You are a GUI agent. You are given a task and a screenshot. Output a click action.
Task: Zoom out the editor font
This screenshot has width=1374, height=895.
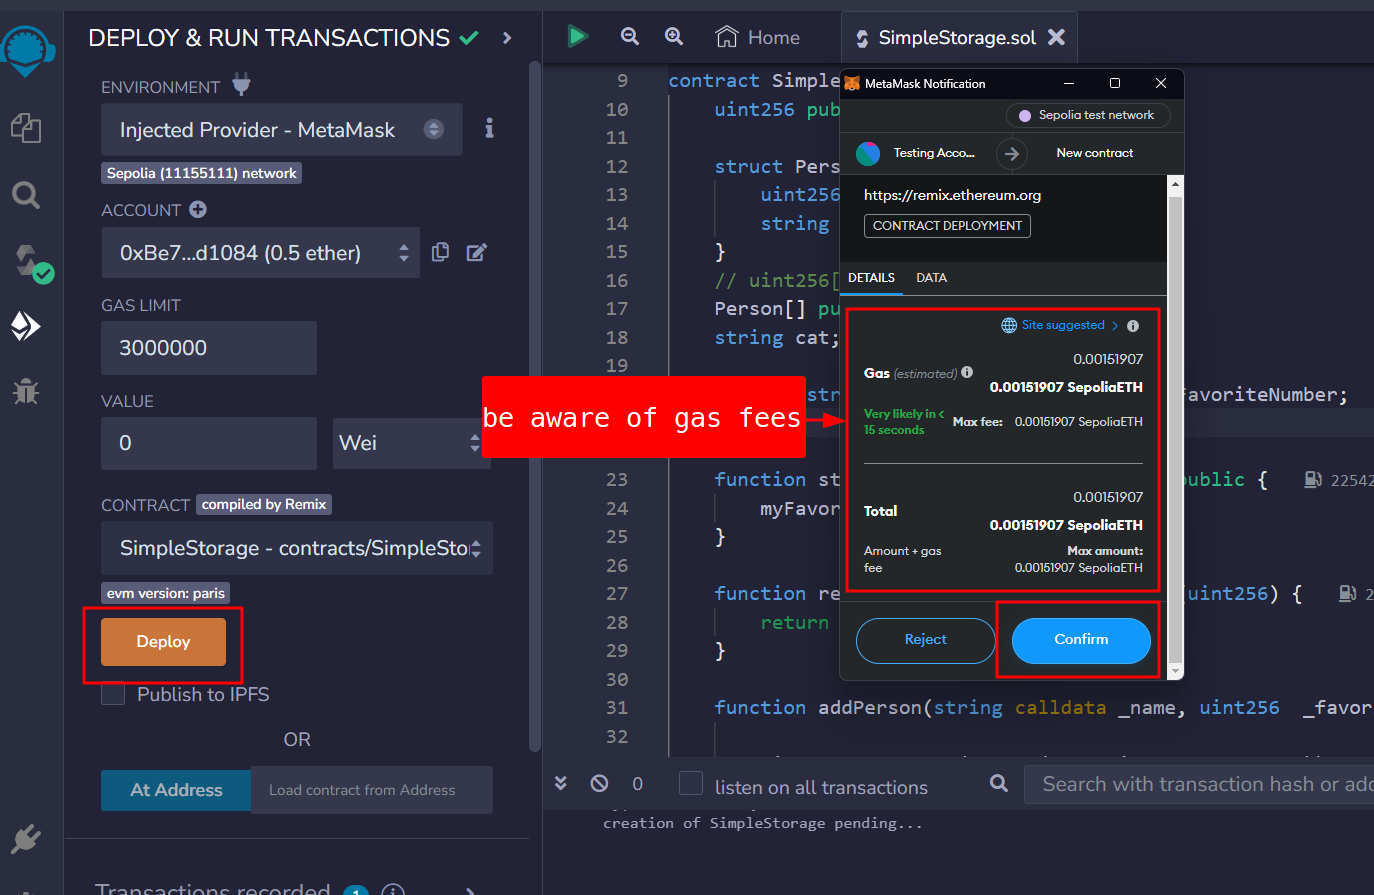629,36
